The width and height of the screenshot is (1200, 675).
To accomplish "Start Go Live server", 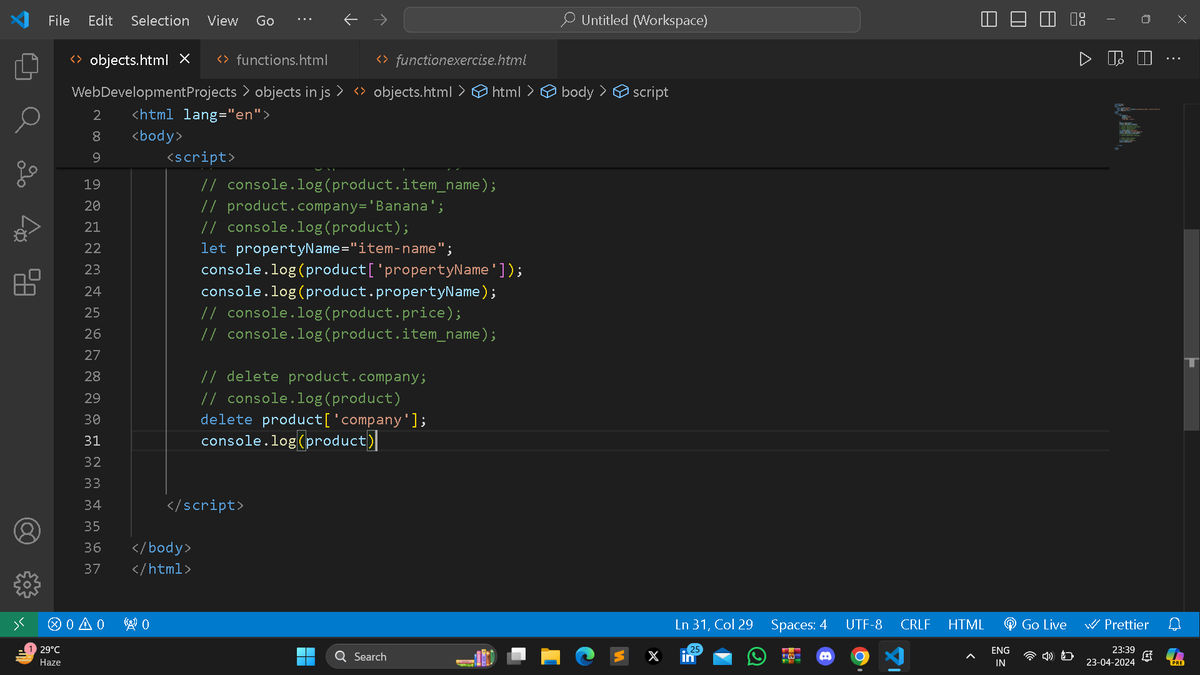I will [1034, 624].
